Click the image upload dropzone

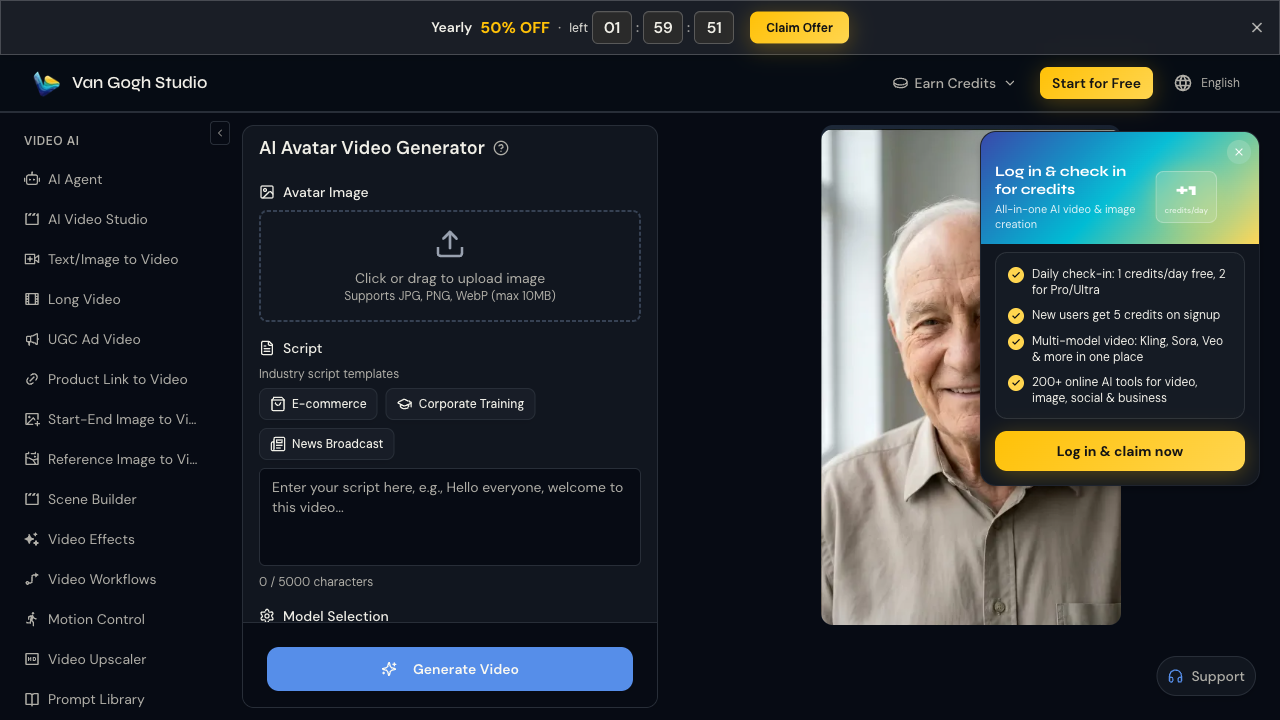(x=450, y=266)
